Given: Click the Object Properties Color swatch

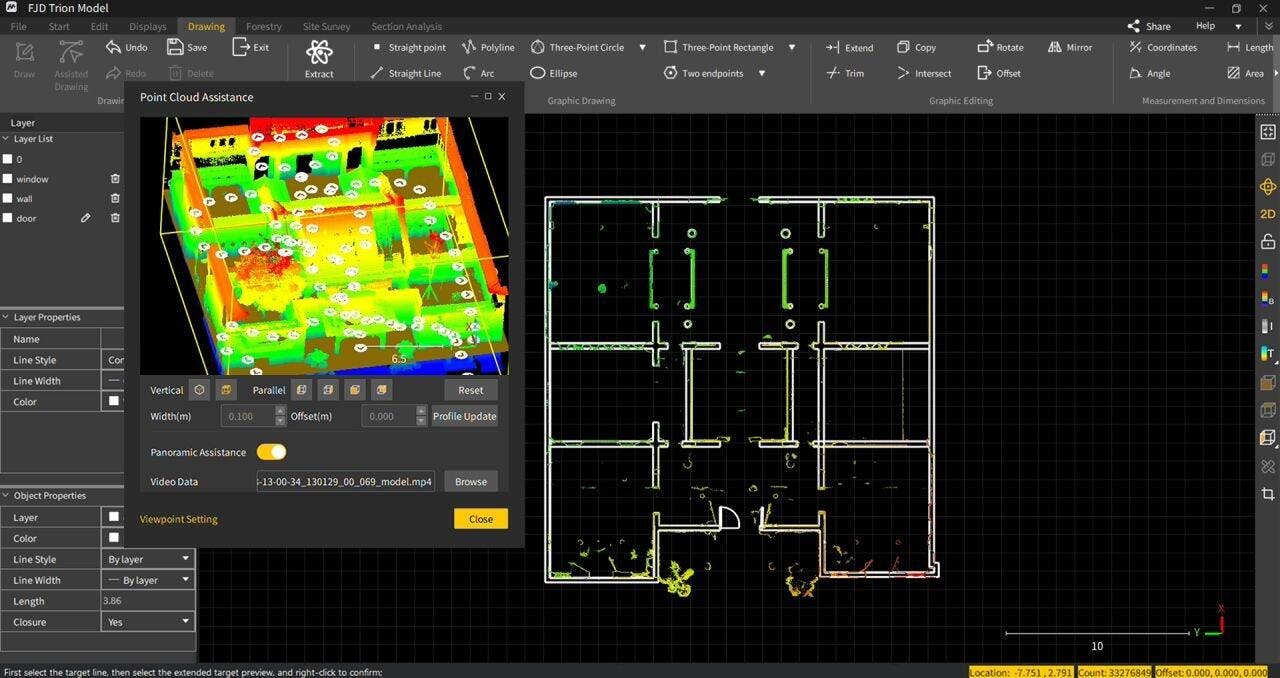Looking at the screenshot, I should (113, 538).
